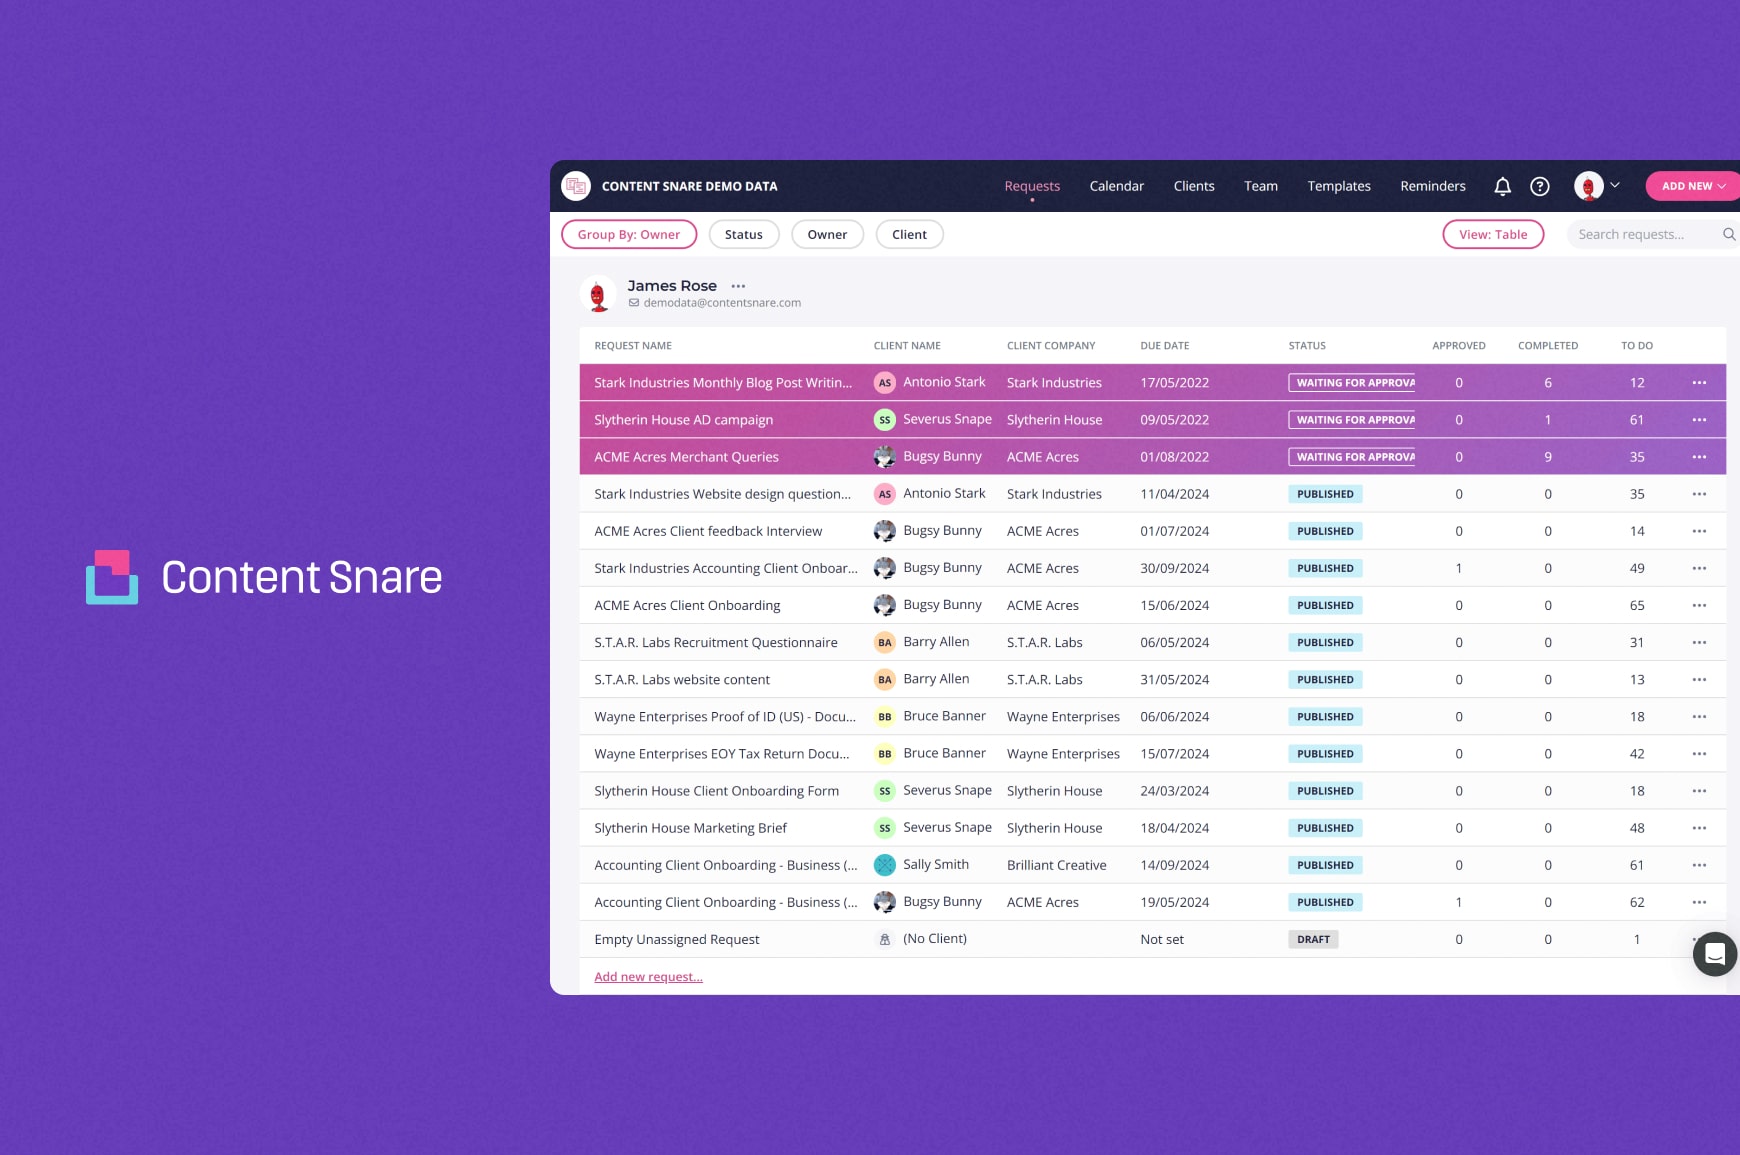This screenshot has height=1155, width=1740.
Task: Click the James Rose owner name
Action: 672,286
